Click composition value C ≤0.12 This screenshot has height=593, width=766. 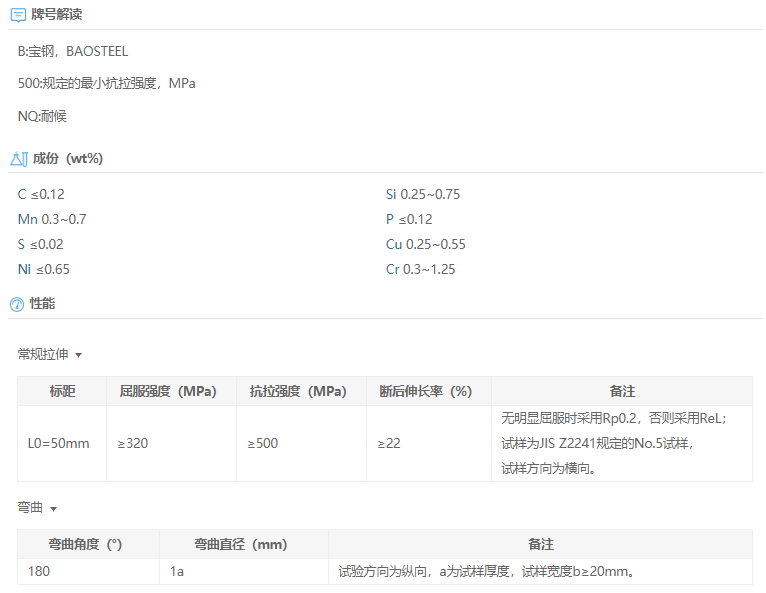41,194
